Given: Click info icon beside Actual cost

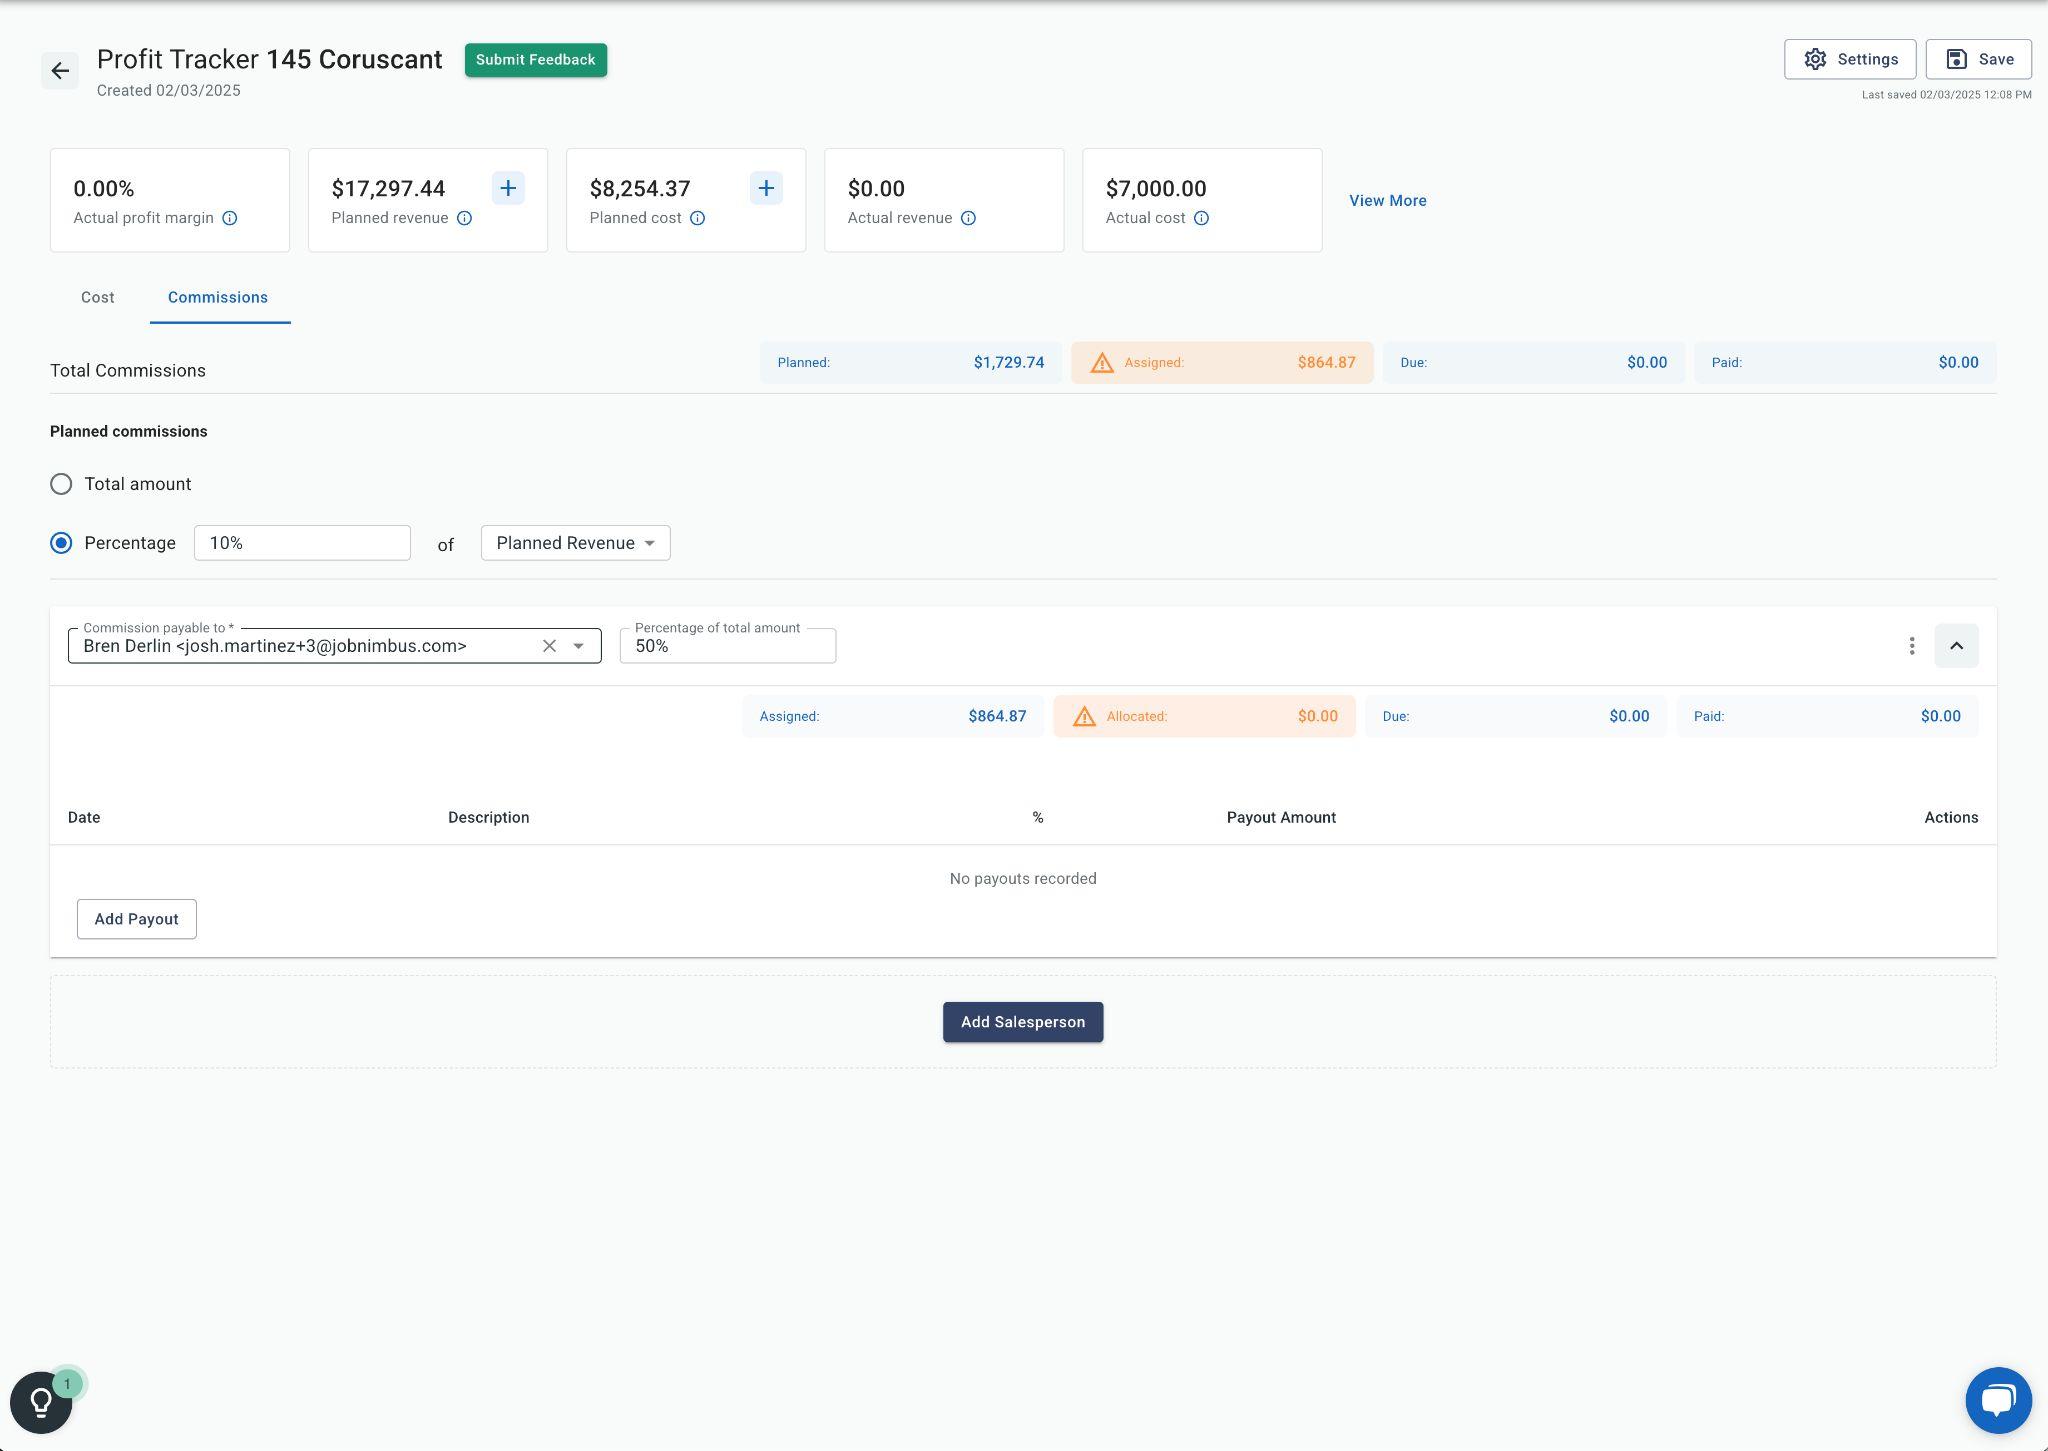Looking at the screenshot, I should point(1201,218).
